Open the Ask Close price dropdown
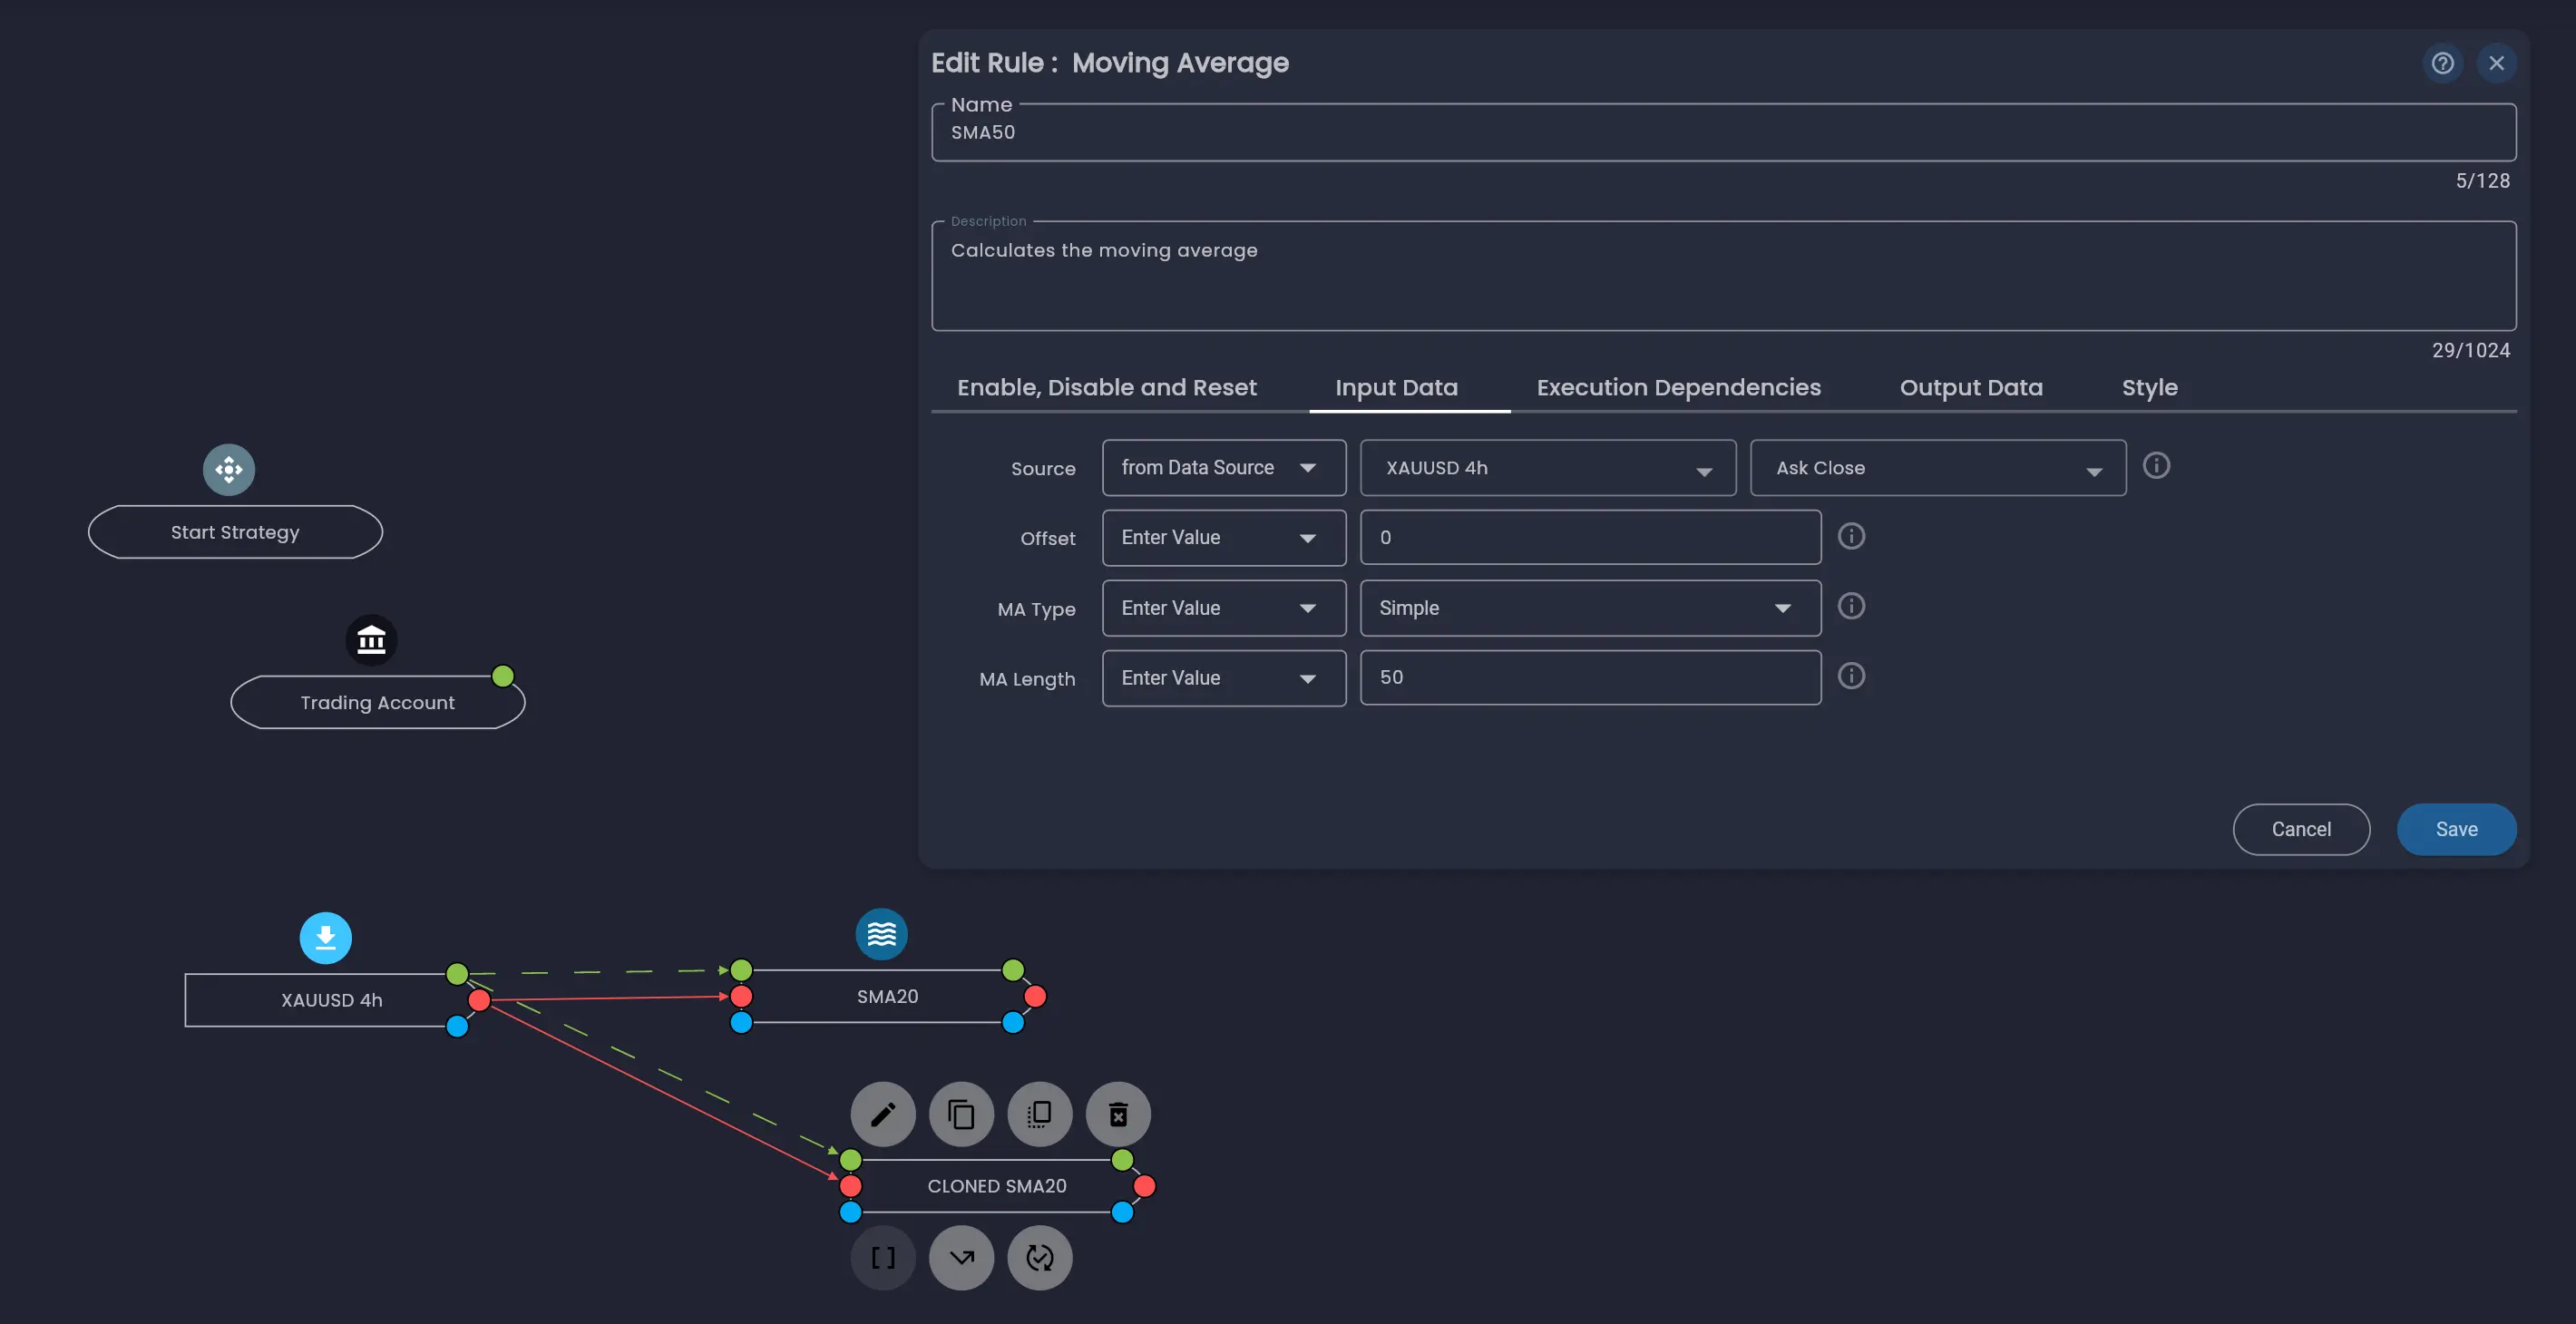Screen dimensions: 2576x1324 (1937, 468)
